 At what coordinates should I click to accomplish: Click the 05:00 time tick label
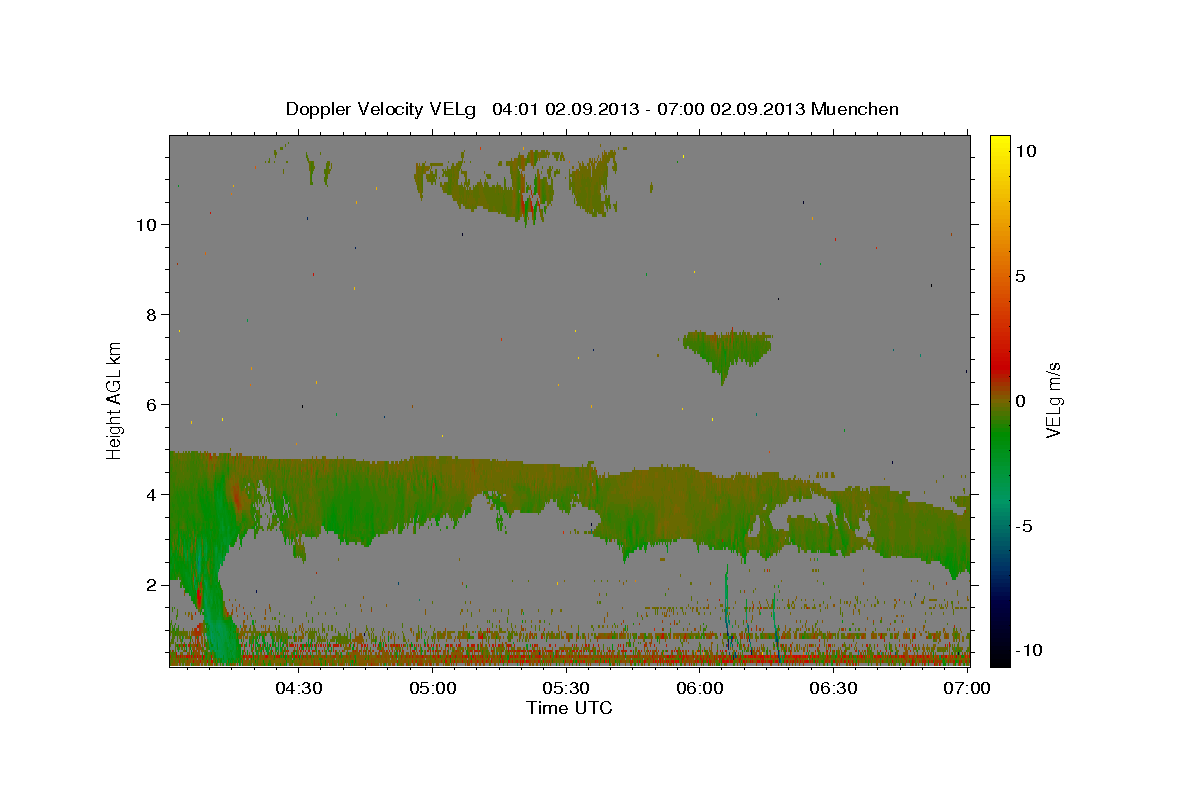click(432, 688)
